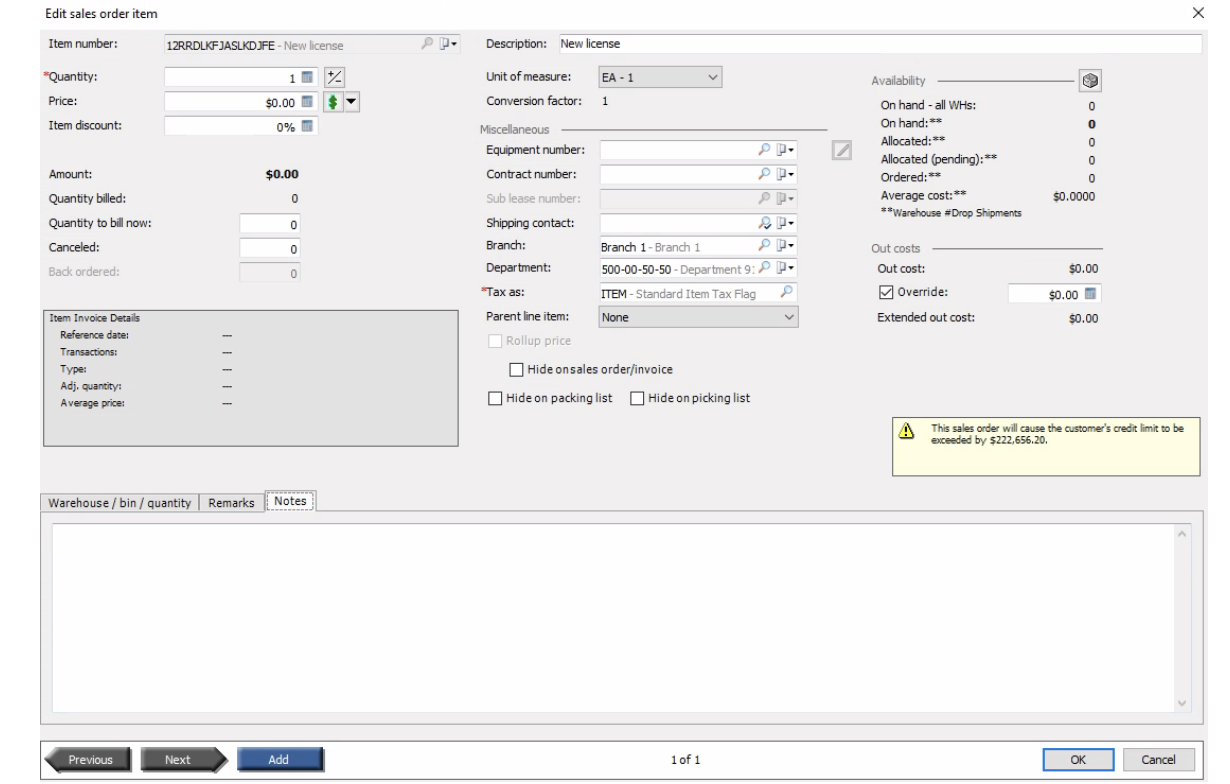Expand the Unit of measure dropdown
1230x784 pixels.
[x=659, y=76]
